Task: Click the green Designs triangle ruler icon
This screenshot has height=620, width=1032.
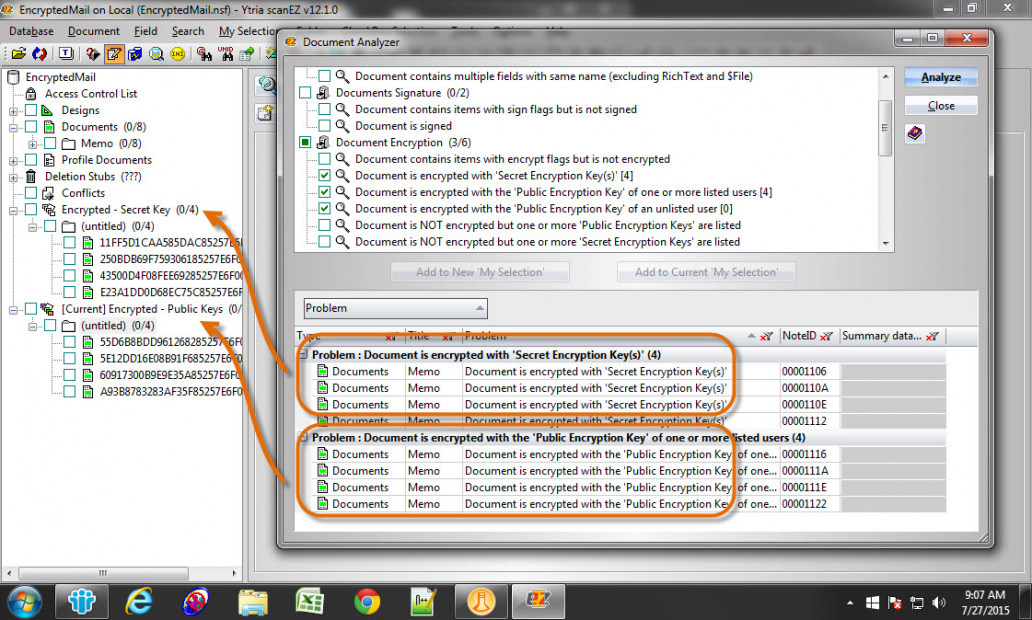Action: tap(47, 110)
